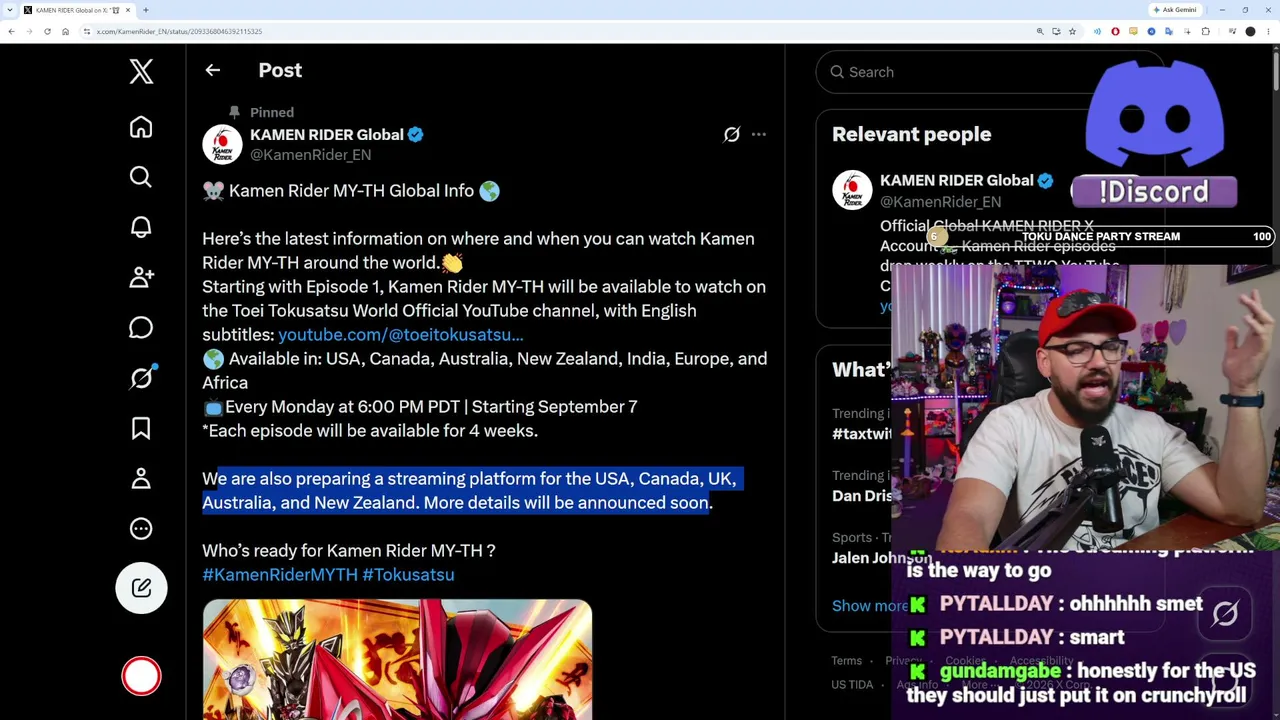
Task: Click the blue sound-wave extension icon
Action: pyautogui.click(x=1097, y=32)
